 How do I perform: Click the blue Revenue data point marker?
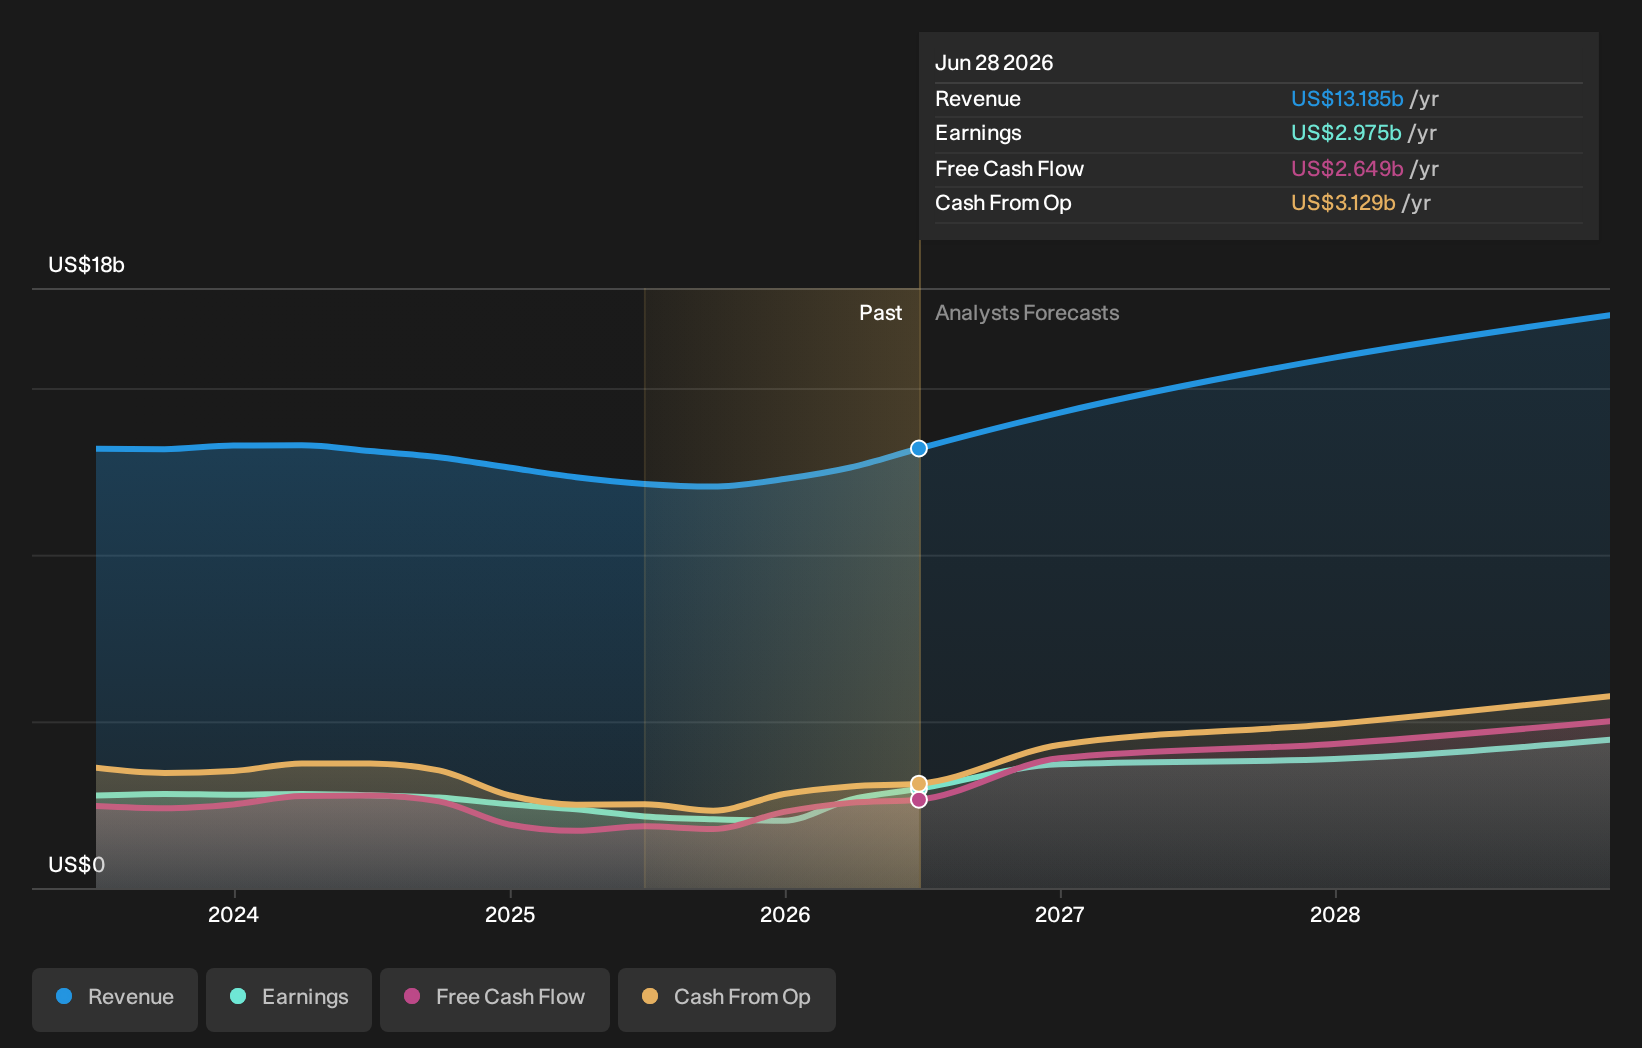919,448
